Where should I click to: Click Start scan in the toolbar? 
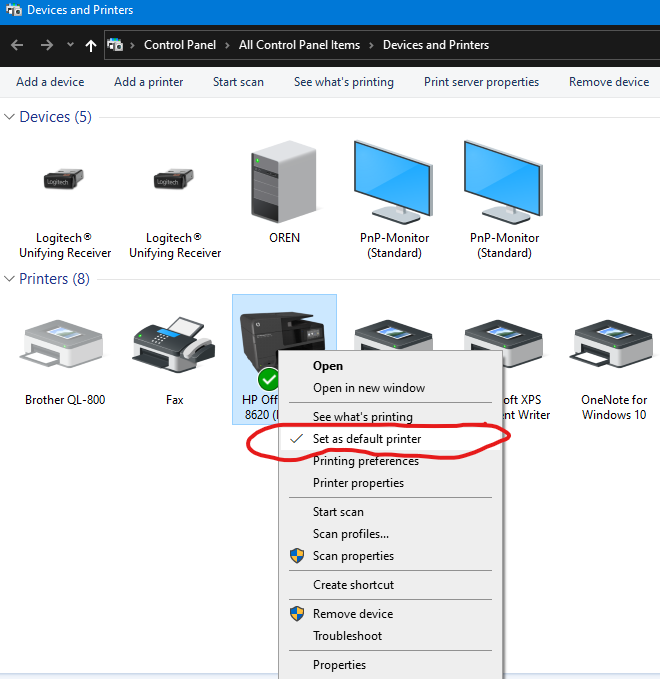point(238,82)
